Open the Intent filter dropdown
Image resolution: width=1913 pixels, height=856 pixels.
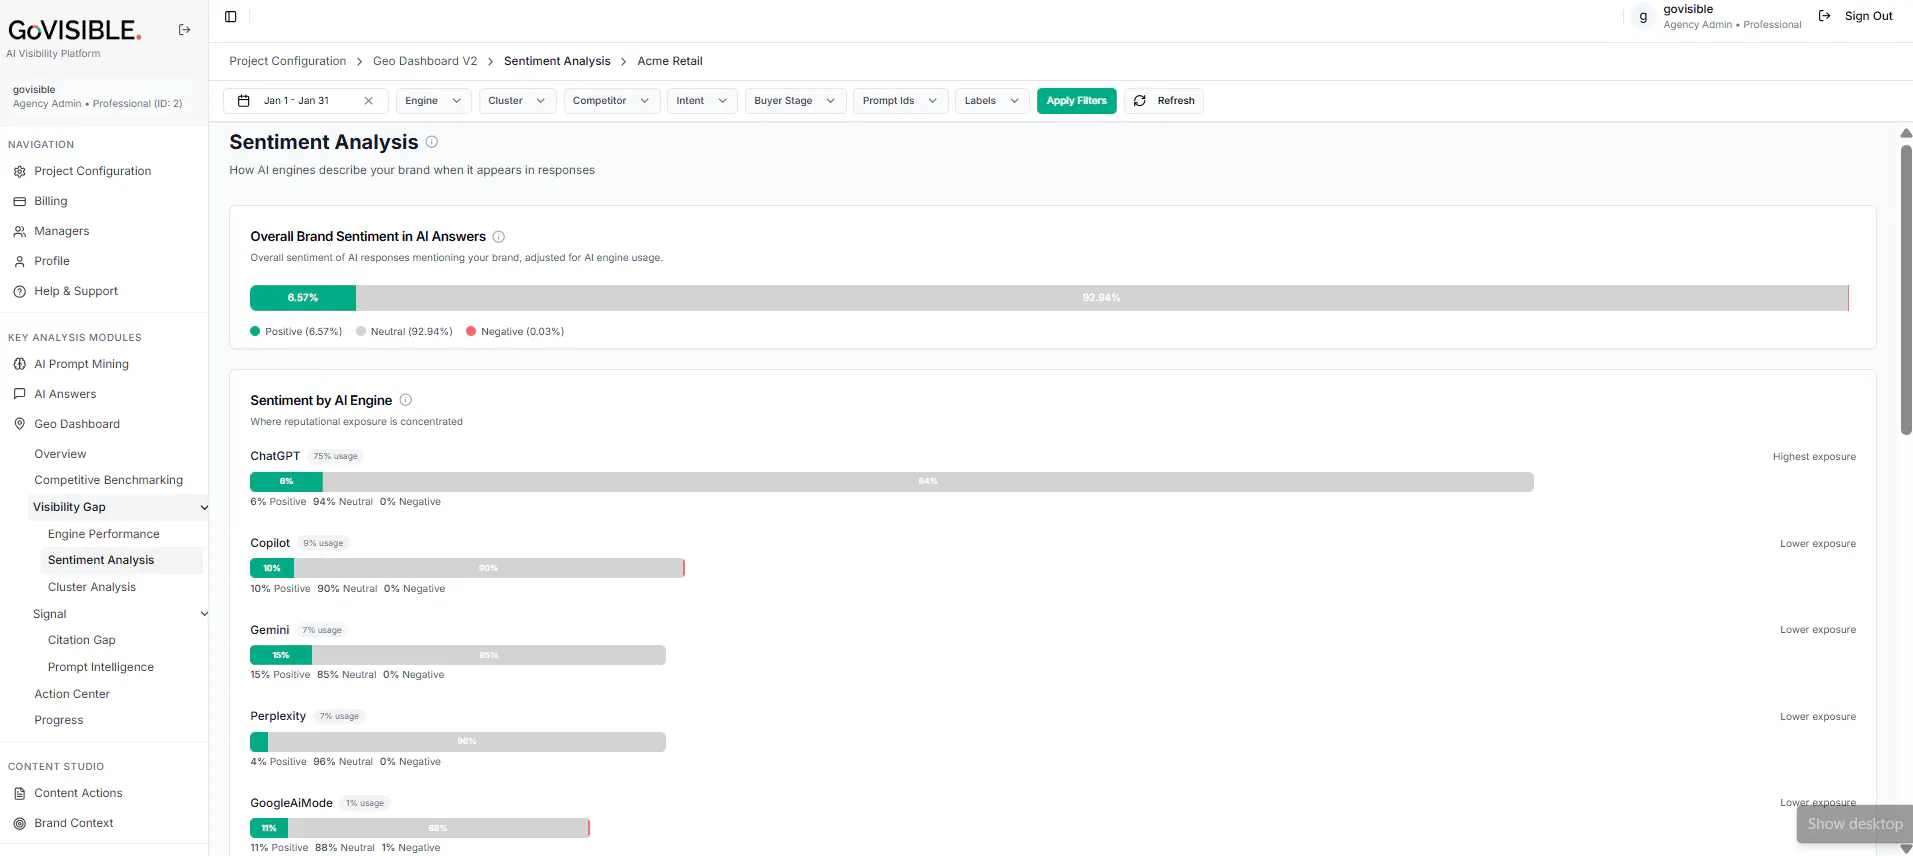[702, 101]
